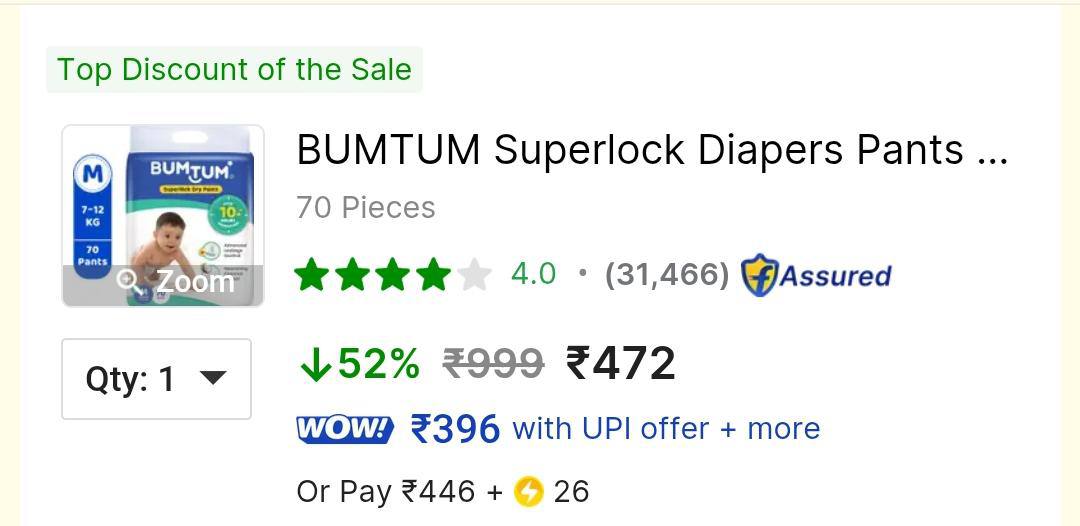Click the fourth green rating star
1080x526 pixels.
point(434,275)
